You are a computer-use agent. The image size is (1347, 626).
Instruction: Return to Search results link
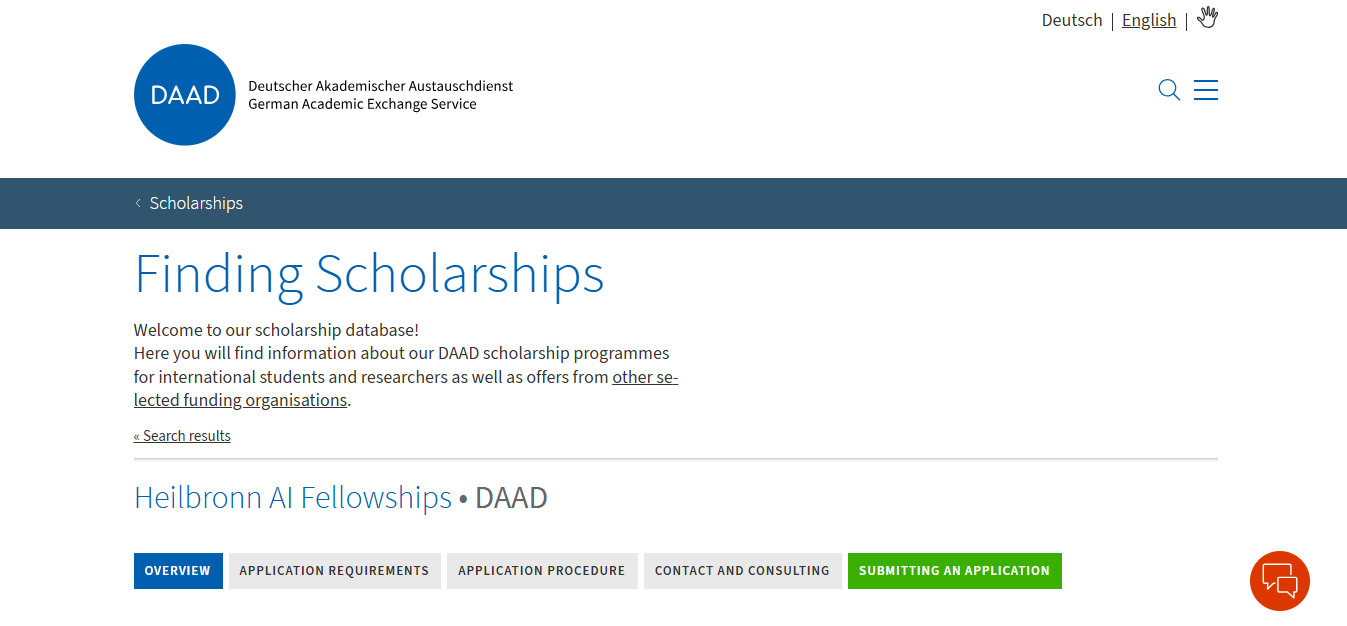click(x=182, y=436)
